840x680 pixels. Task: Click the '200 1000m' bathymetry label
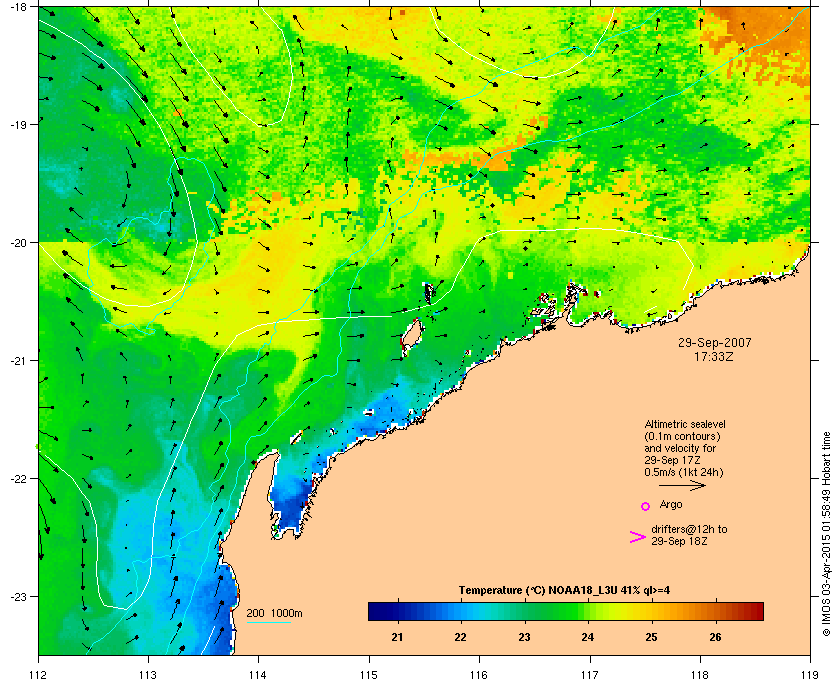[274, 614]
